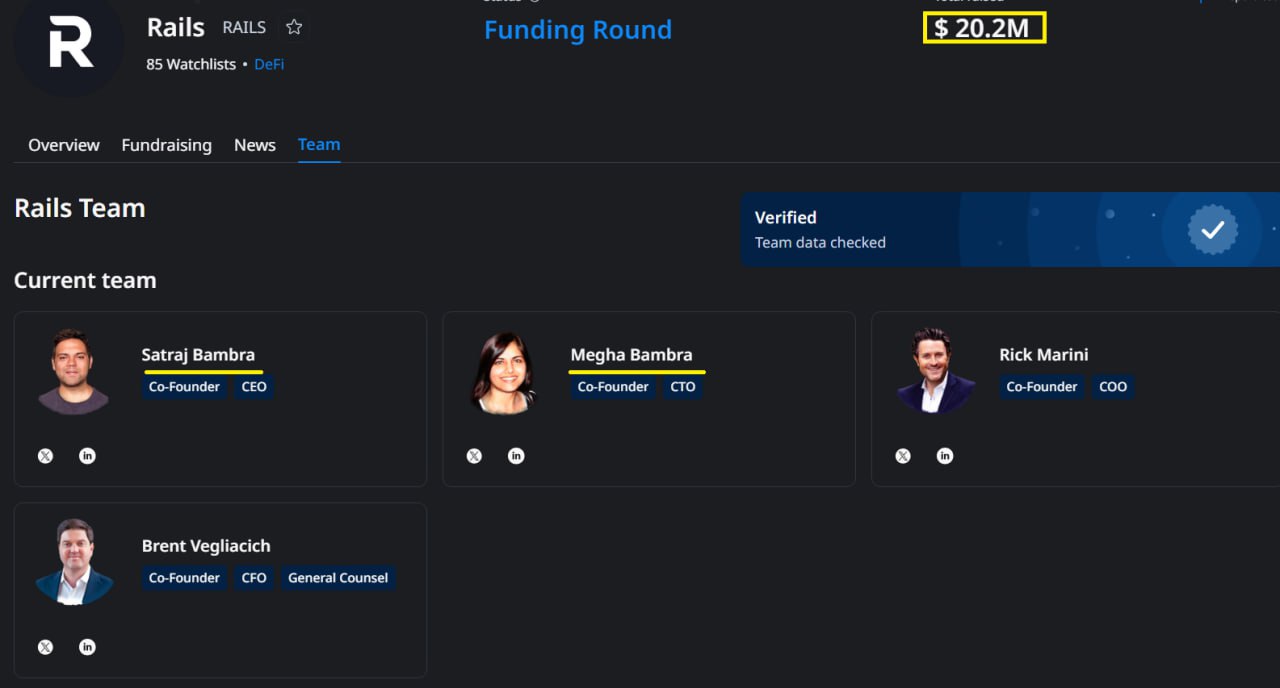1280x688 pixels.
Task: Click Satraj Bambra's profile photo
Action: 73,371
